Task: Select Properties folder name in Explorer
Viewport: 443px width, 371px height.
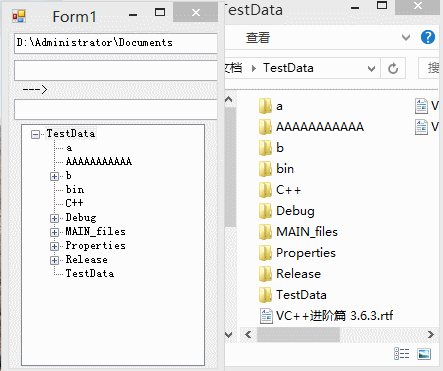Action: [x=306, y=253]
